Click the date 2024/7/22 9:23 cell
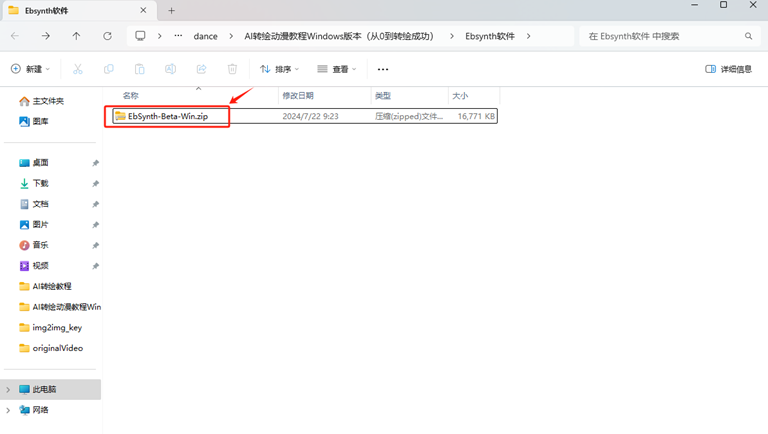 [310, 116]
